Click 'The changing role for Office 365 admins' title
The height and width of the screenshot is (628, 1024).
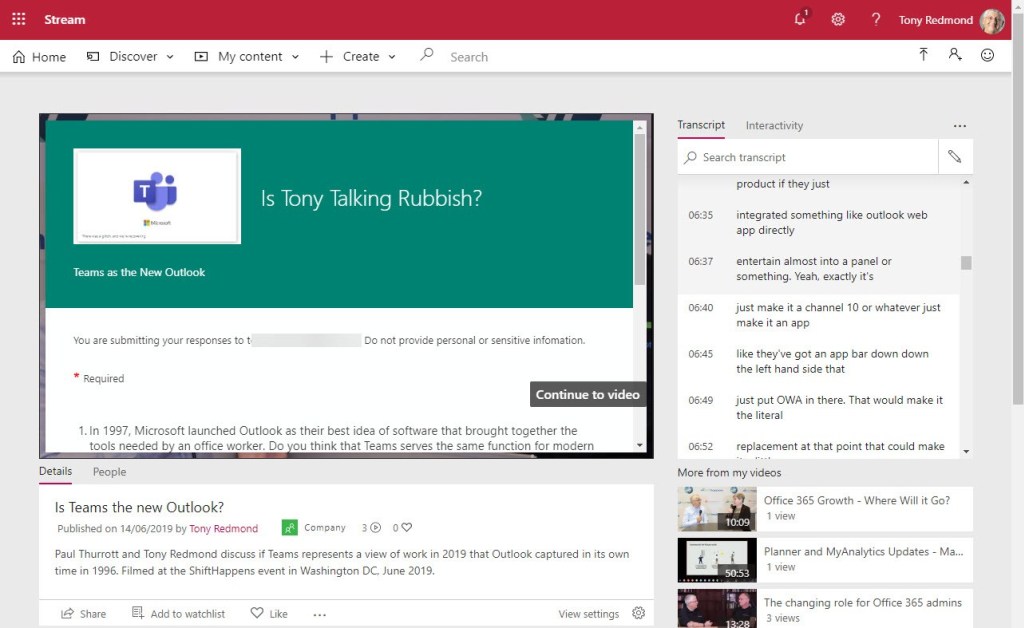[863, 603]
